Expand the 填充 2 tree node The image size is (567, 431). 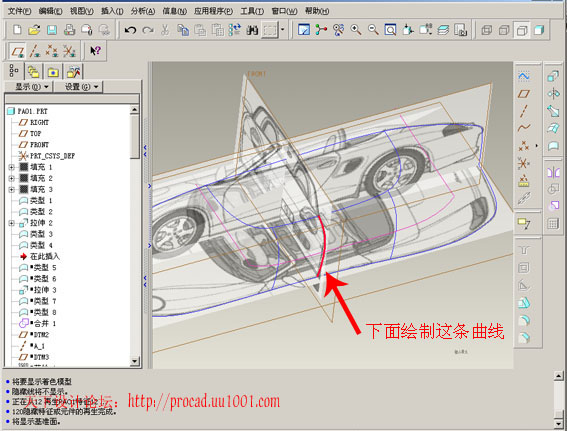11,178
